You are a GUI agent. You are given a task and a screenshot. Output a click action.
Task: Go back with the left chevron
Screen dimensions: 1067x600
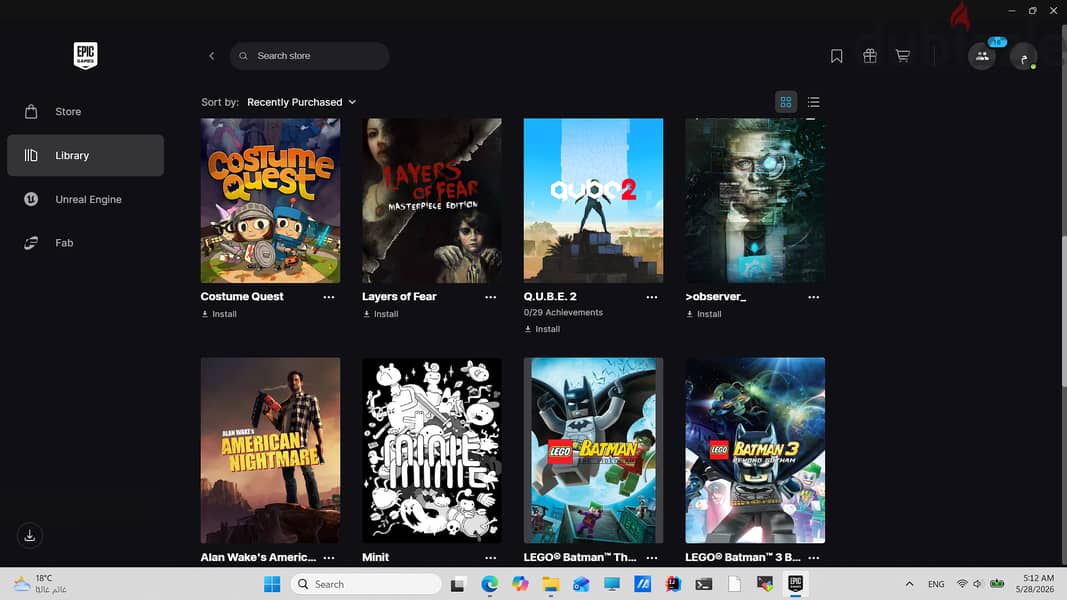[x=212, y=56]
